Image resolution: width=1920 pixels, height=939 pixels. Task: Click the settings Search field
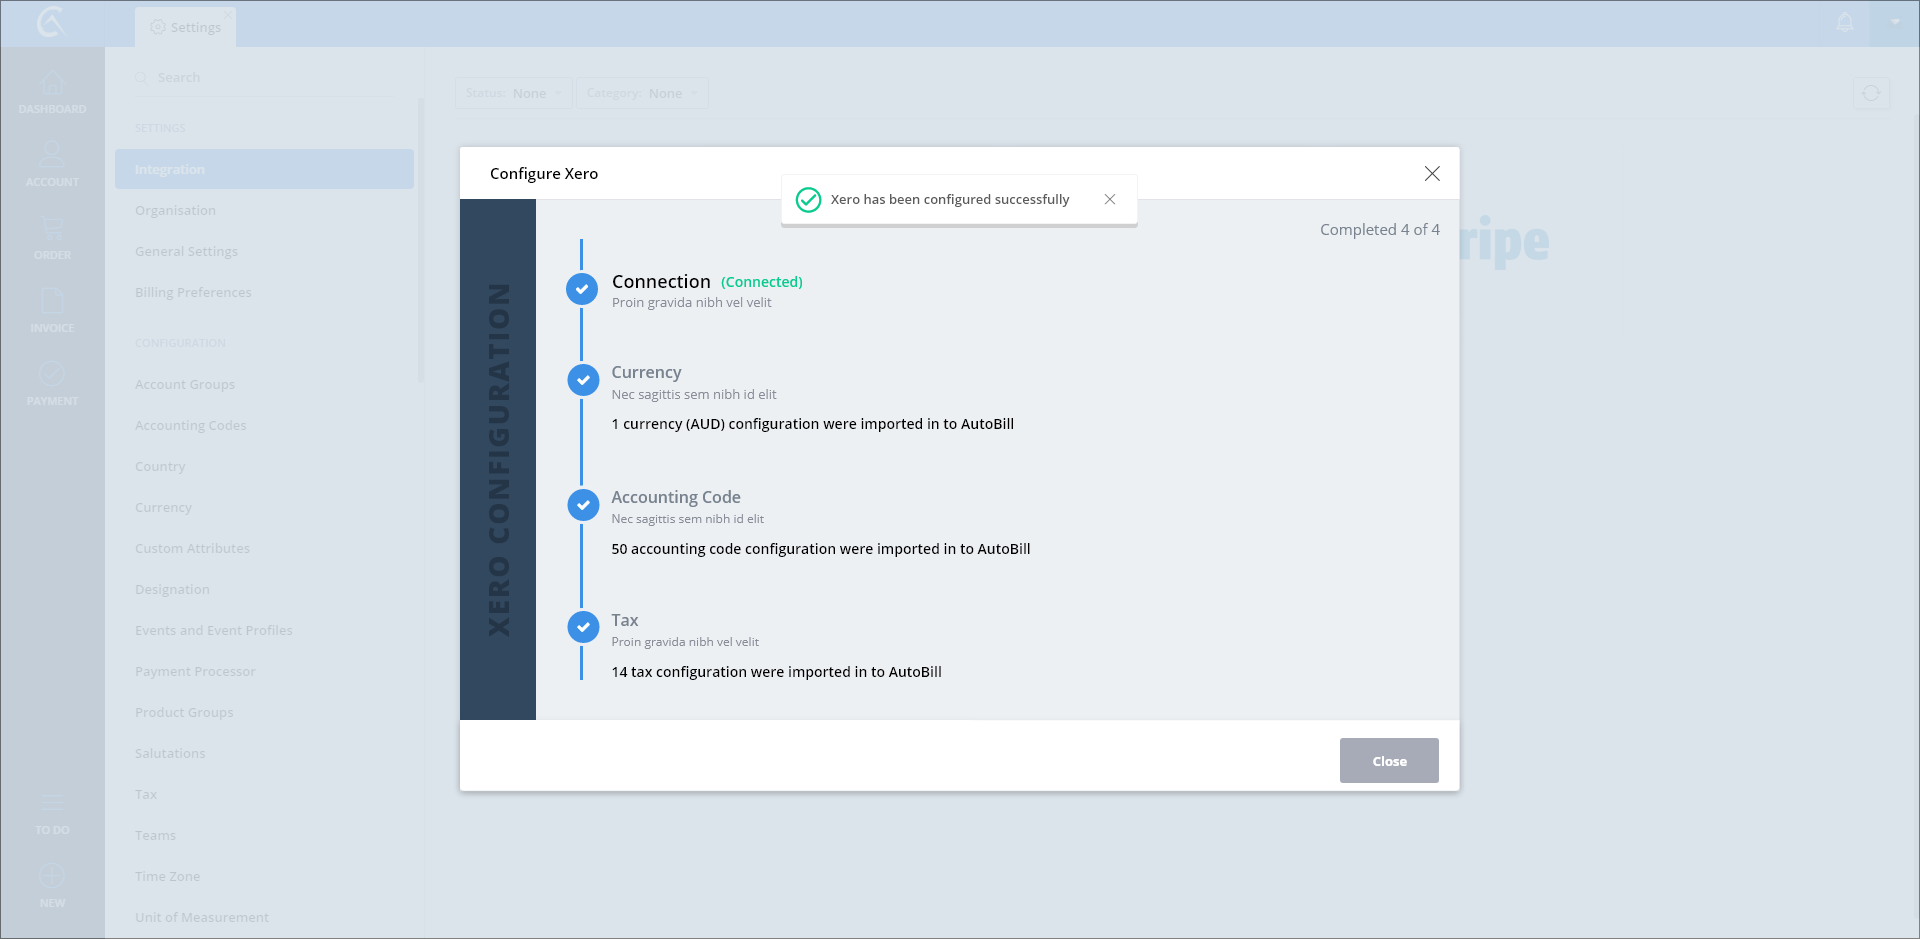pos(270,77)
